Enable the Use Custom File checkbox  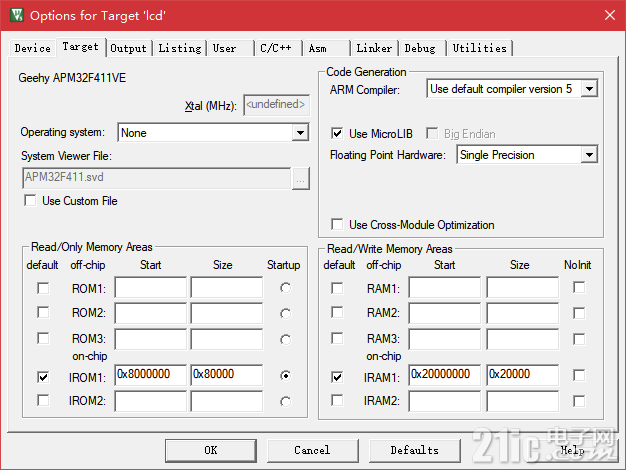point(30,200)
